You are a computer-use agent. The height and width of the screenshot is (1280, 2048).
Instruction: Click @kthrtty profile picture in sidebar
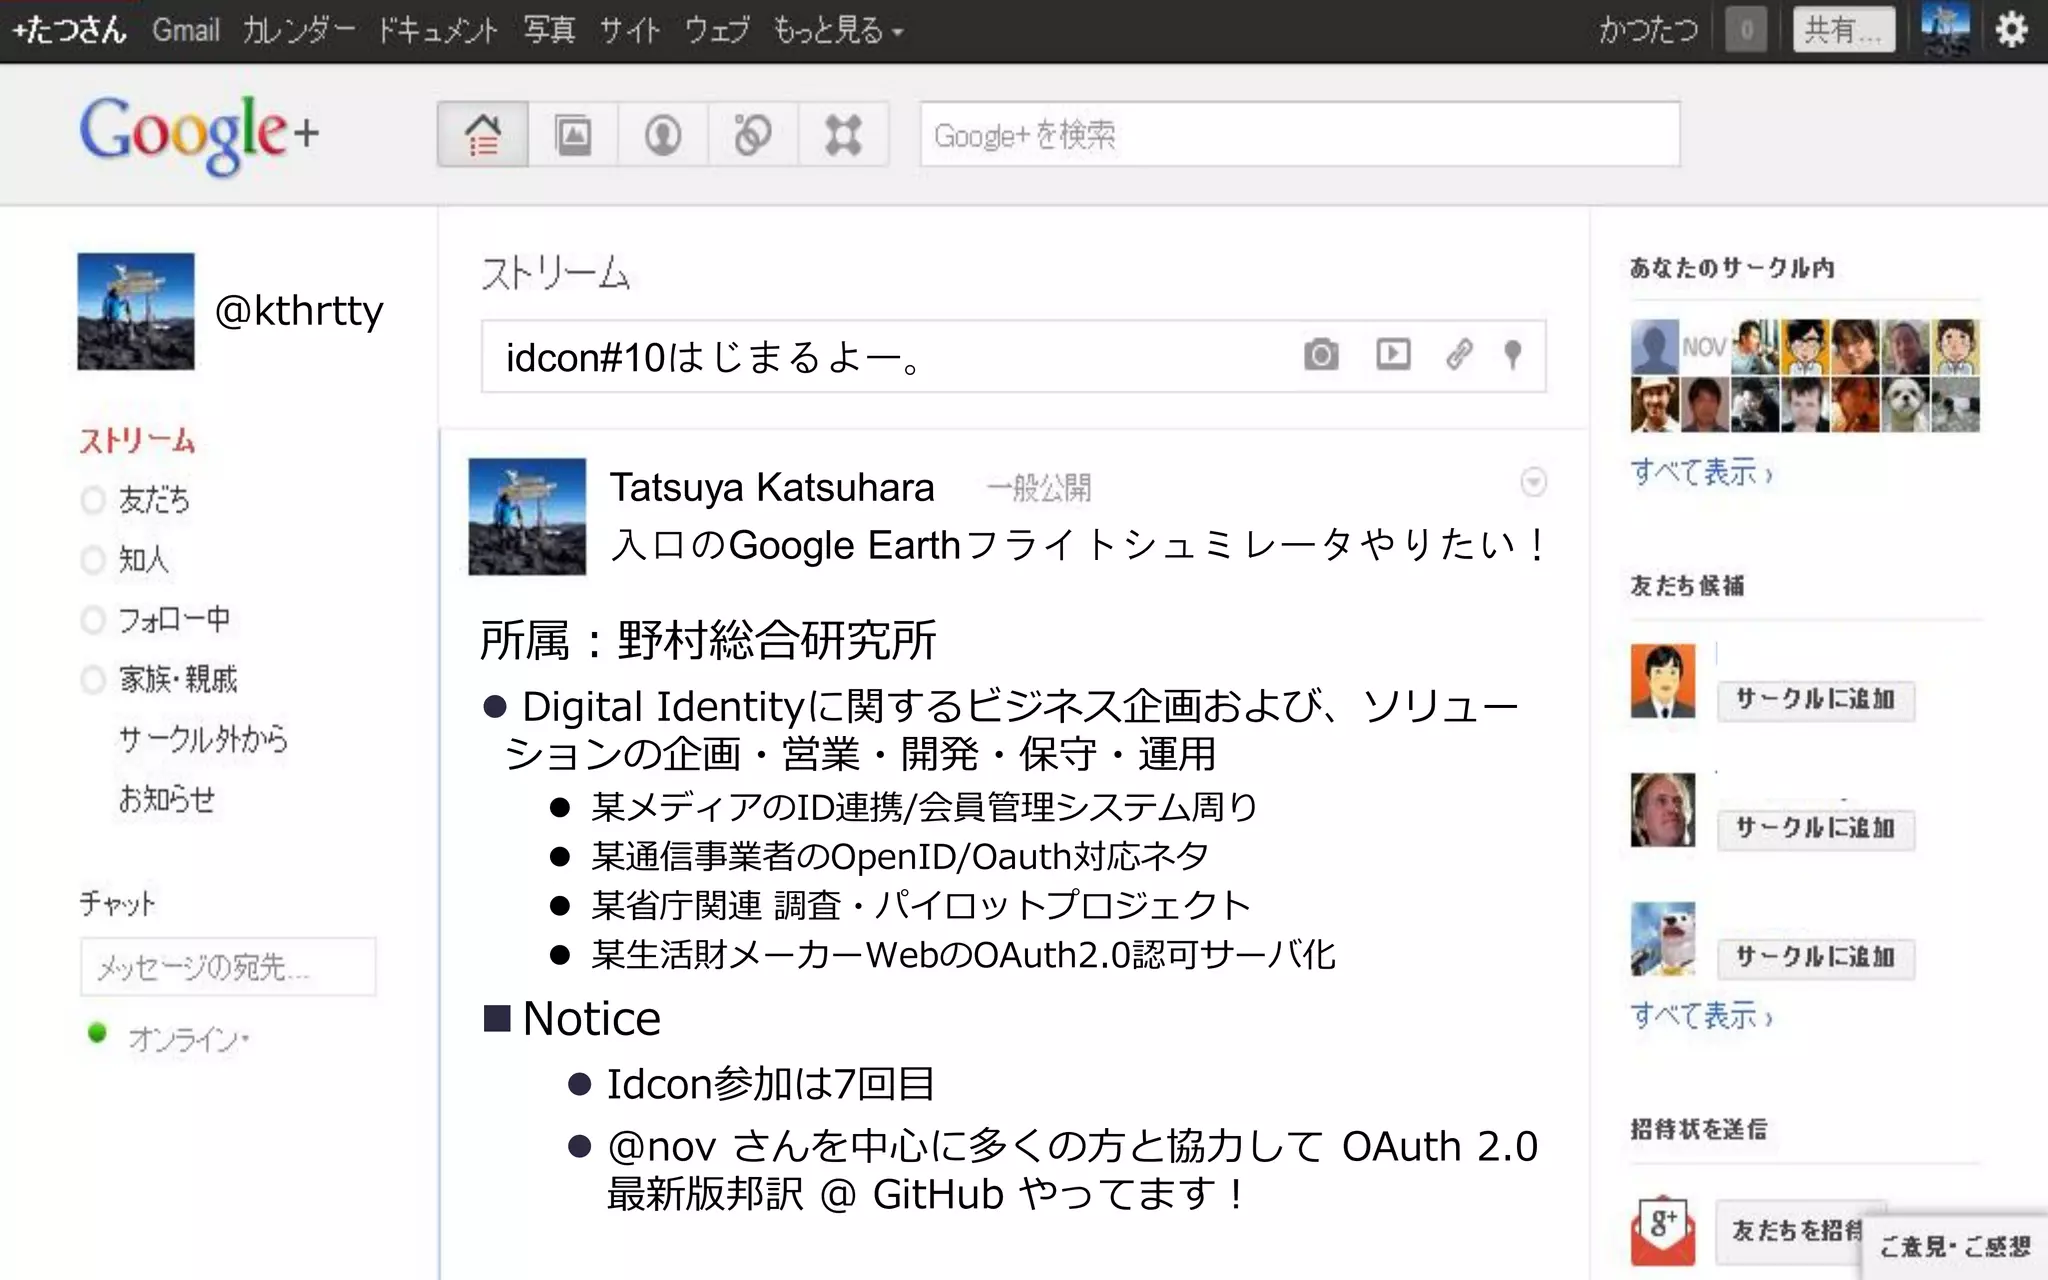point(136,311)
